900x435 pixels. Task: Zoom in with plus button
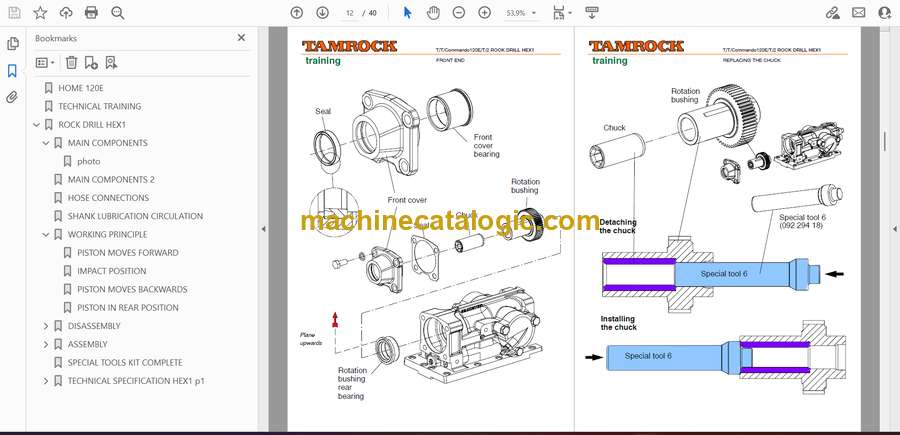485,13
